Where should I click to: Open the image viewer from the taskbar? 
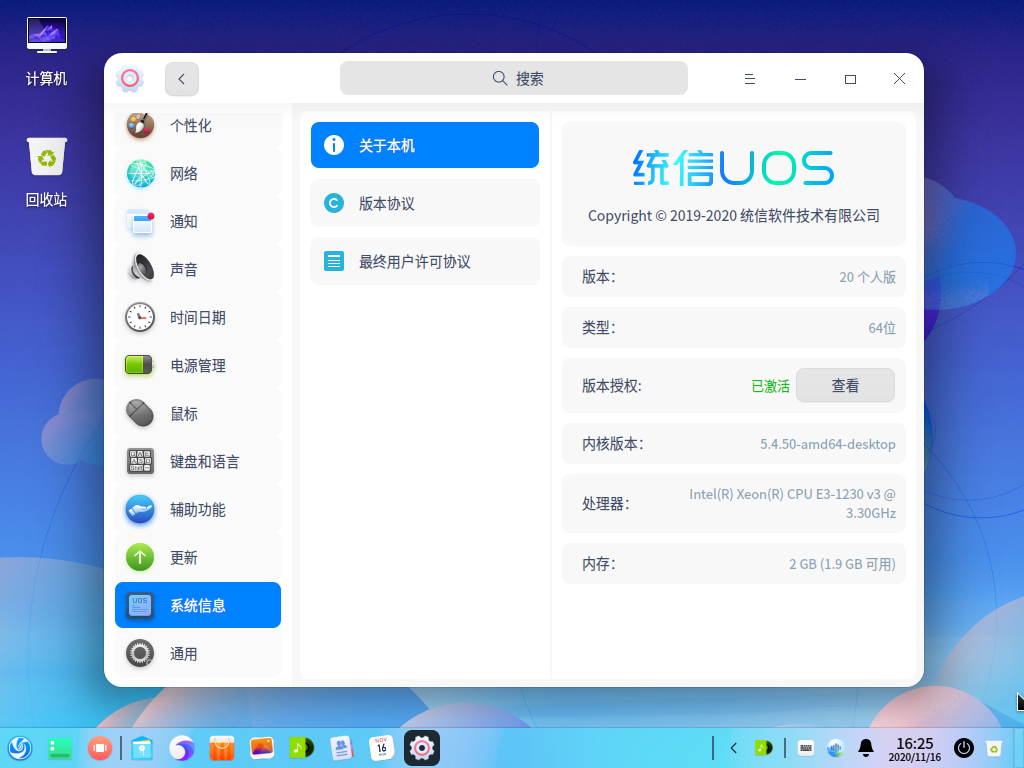[x=262, y=748]
